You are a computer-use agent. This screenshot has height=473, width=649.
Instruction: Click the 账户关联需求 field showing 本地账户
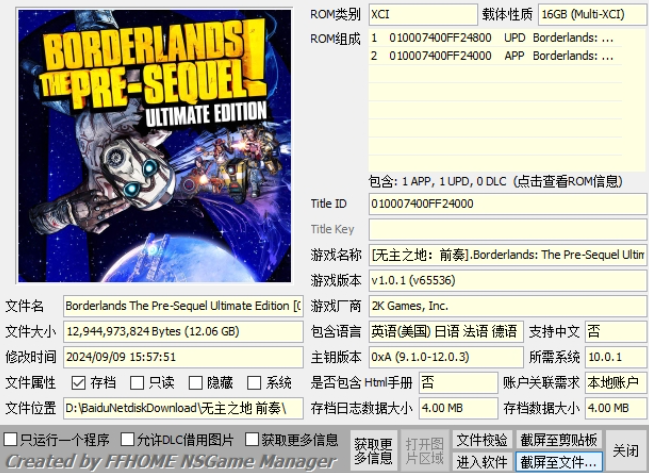point(616,383)
